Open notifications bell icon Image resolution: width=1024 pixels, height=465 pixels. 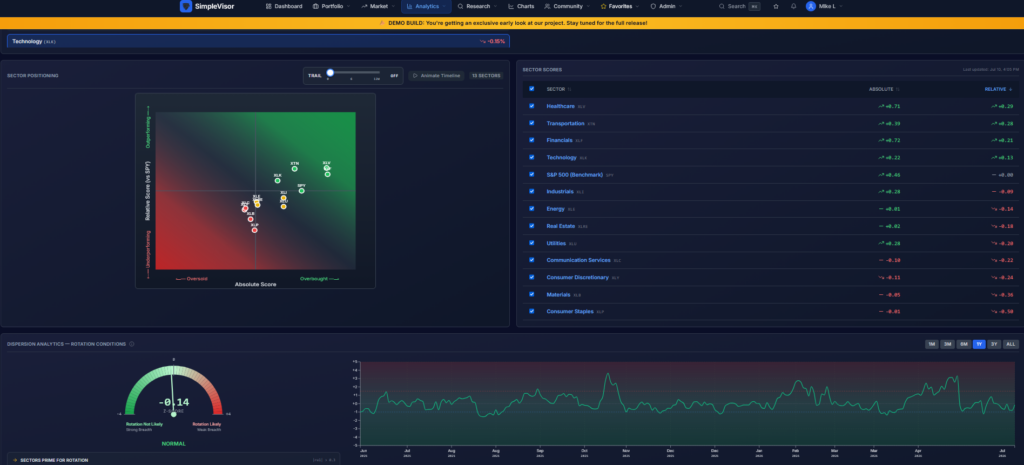[793, 6]
